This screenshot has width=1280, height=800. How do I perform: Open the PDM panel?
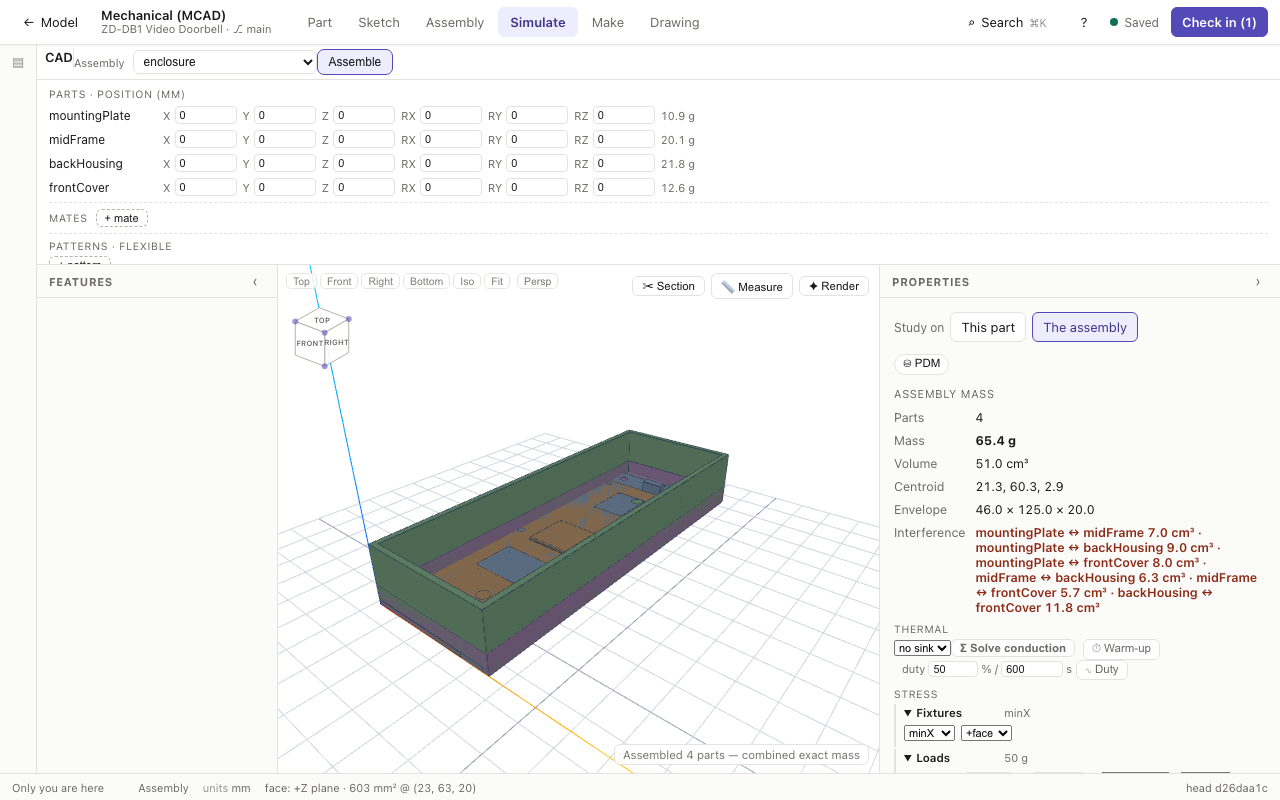pyautogui.click(x=921, y=363)
